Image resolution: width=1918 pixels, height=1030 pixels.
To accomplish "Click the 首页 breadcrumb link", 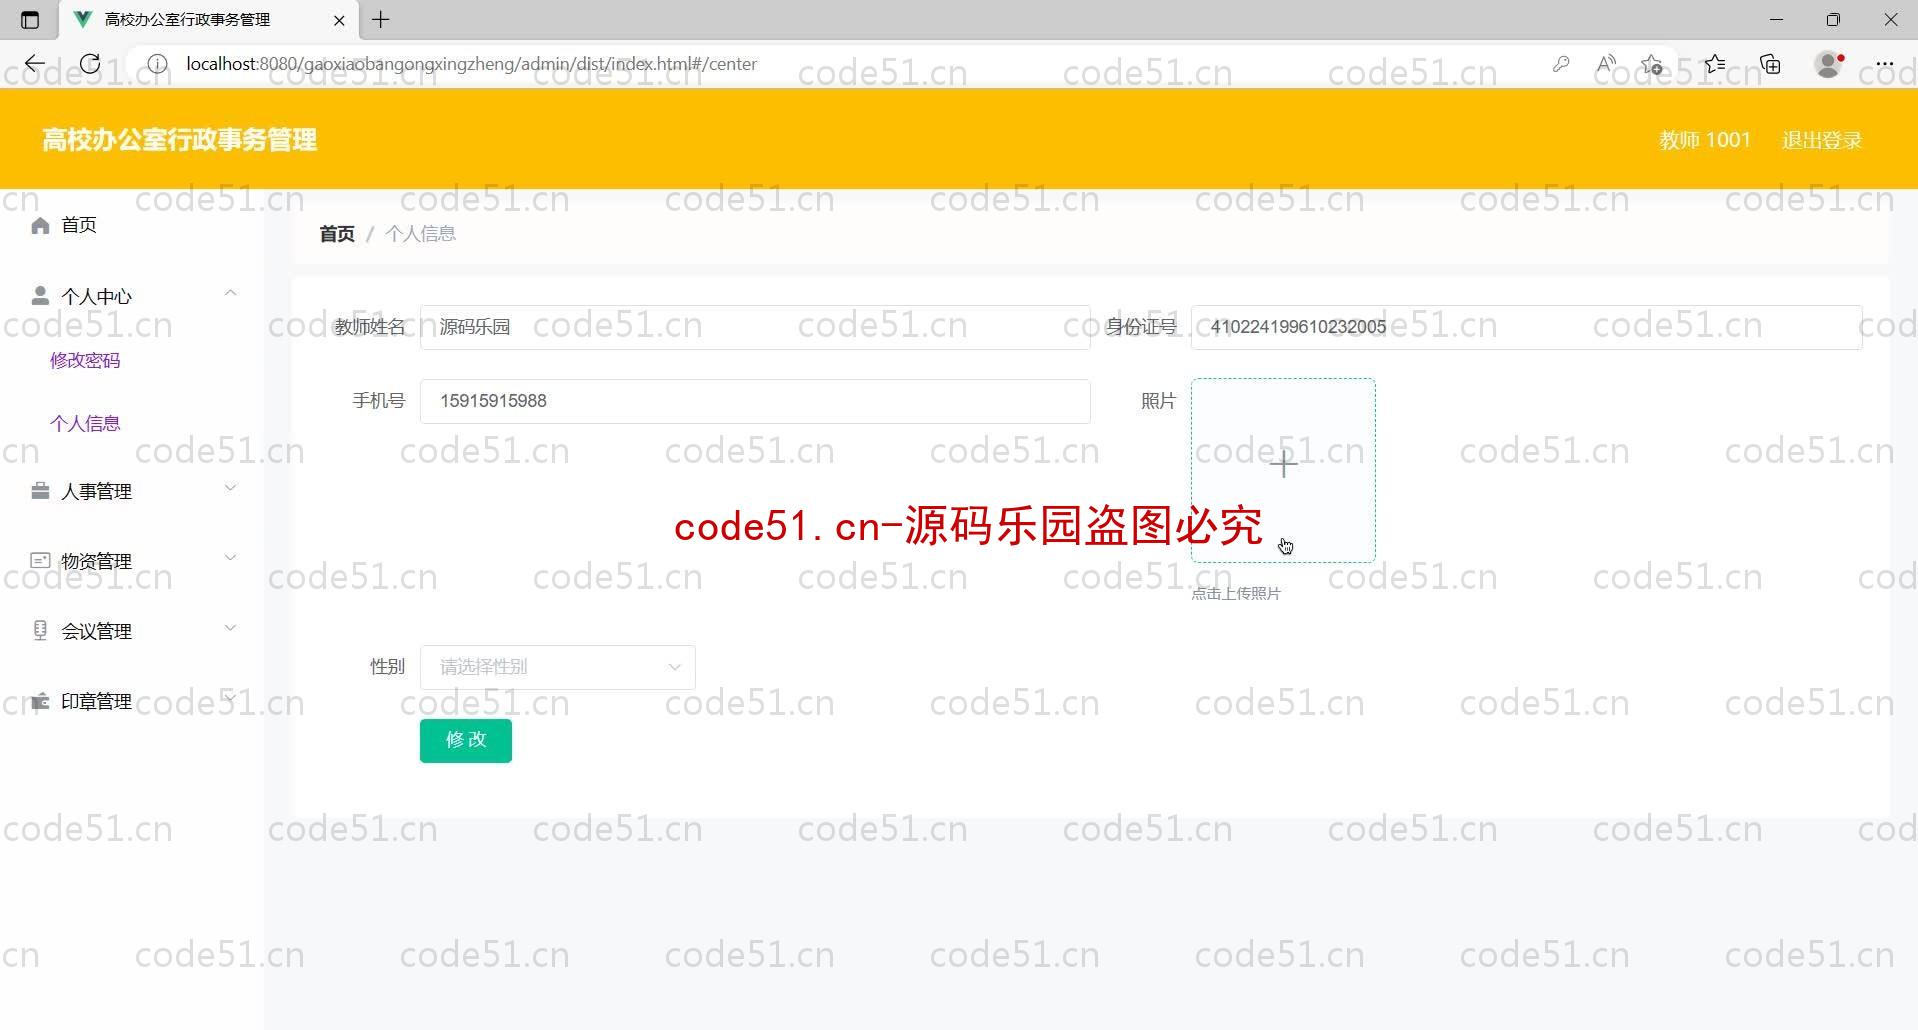I will 337,234.
